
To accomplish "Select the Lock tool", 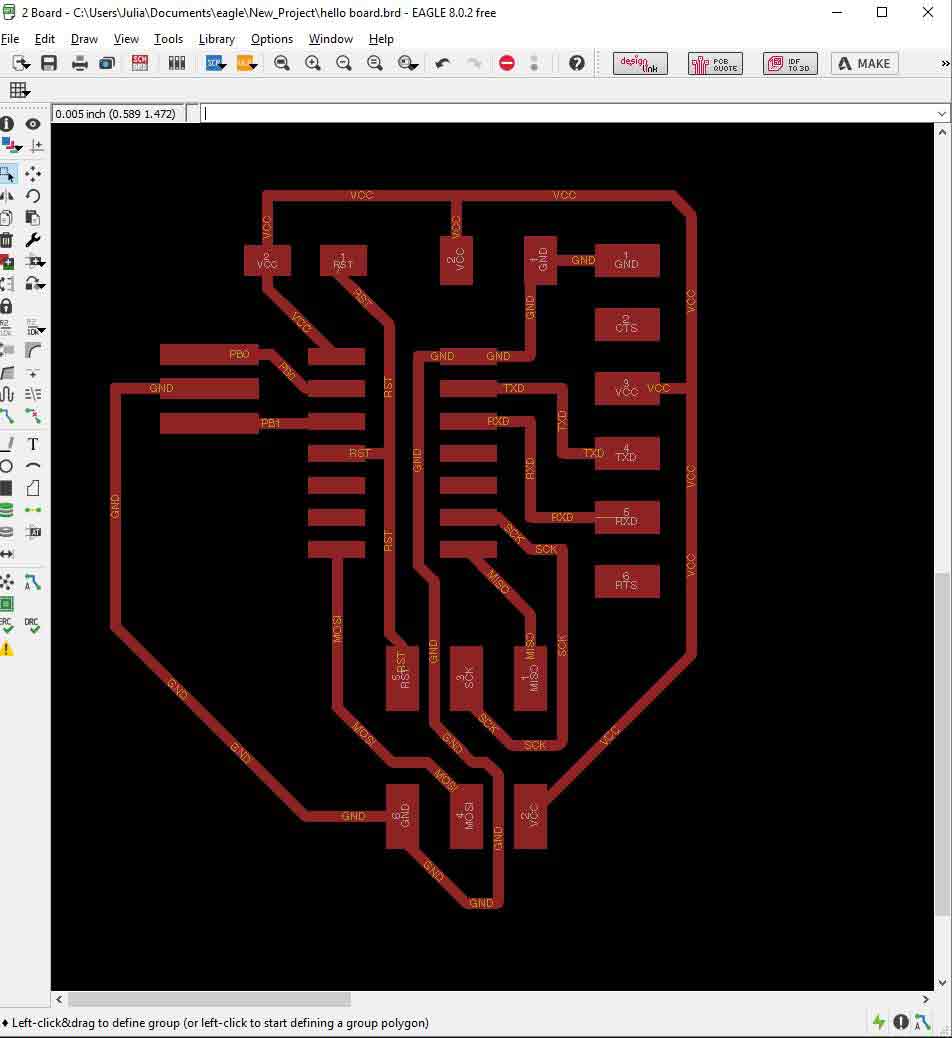I will (x=7, y=305).
